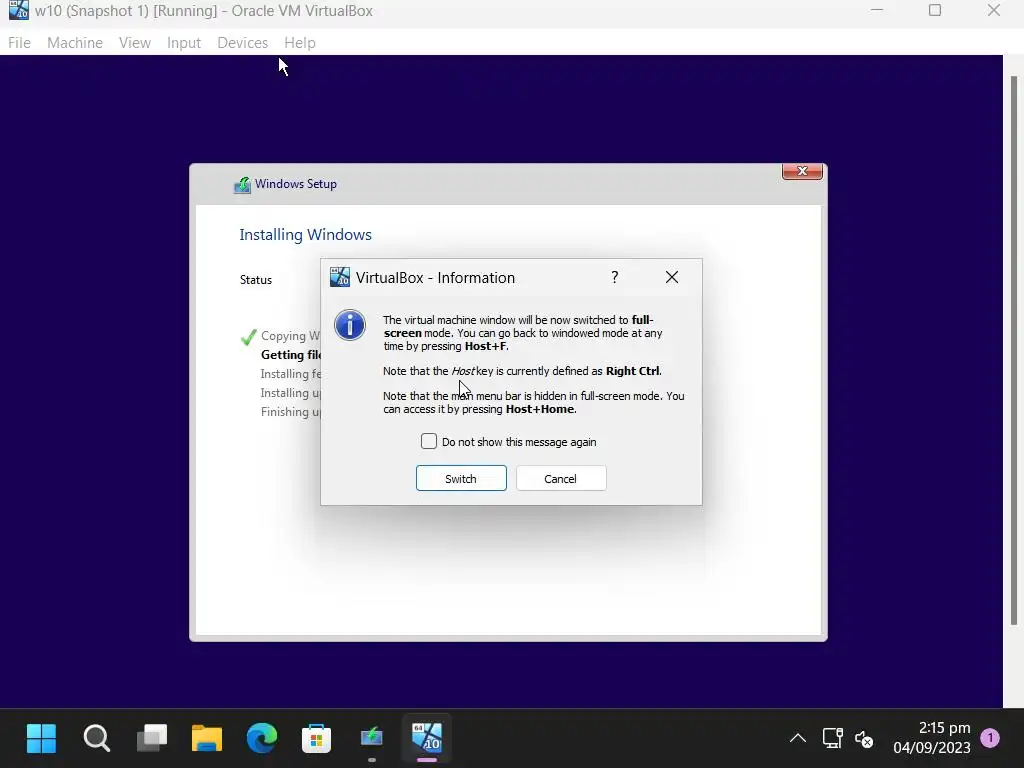This screenshot has height=768, width=1024.
Task: Open VirtualBox Manager taskbar icon
Action: tap(372, 738)
